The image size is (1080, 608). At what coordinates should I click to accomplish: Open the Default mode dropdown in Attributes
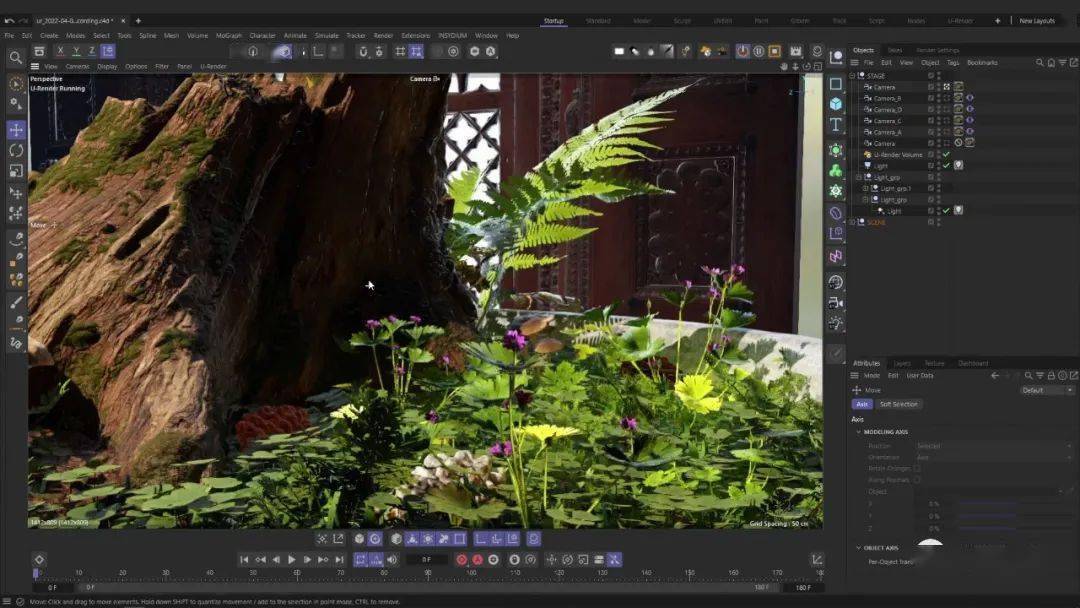click(x=1047, y=390)
